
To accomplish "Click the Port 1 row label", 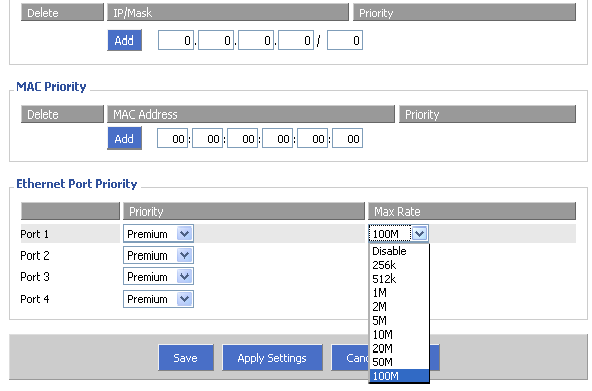I will [34, 234].
